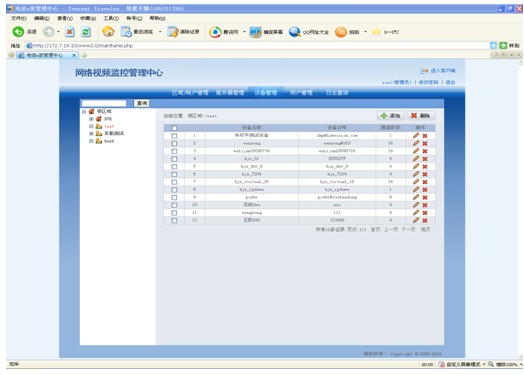Image resolution: width=524 pixels, height=375 pixels.
Task: Tick the checkbox for row 11
Action: tap(174, 213)
